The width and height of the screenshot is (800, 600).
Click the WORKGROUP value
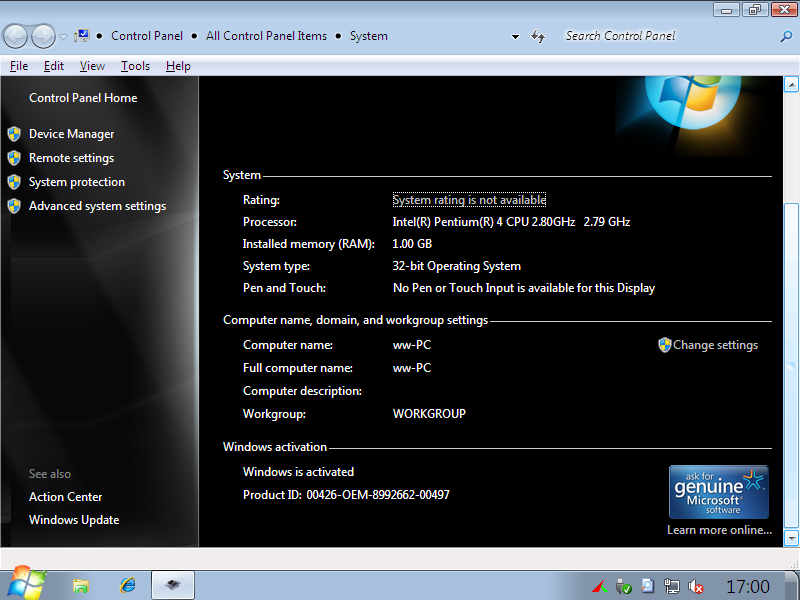pyautogui.click(x=429, y=414)
